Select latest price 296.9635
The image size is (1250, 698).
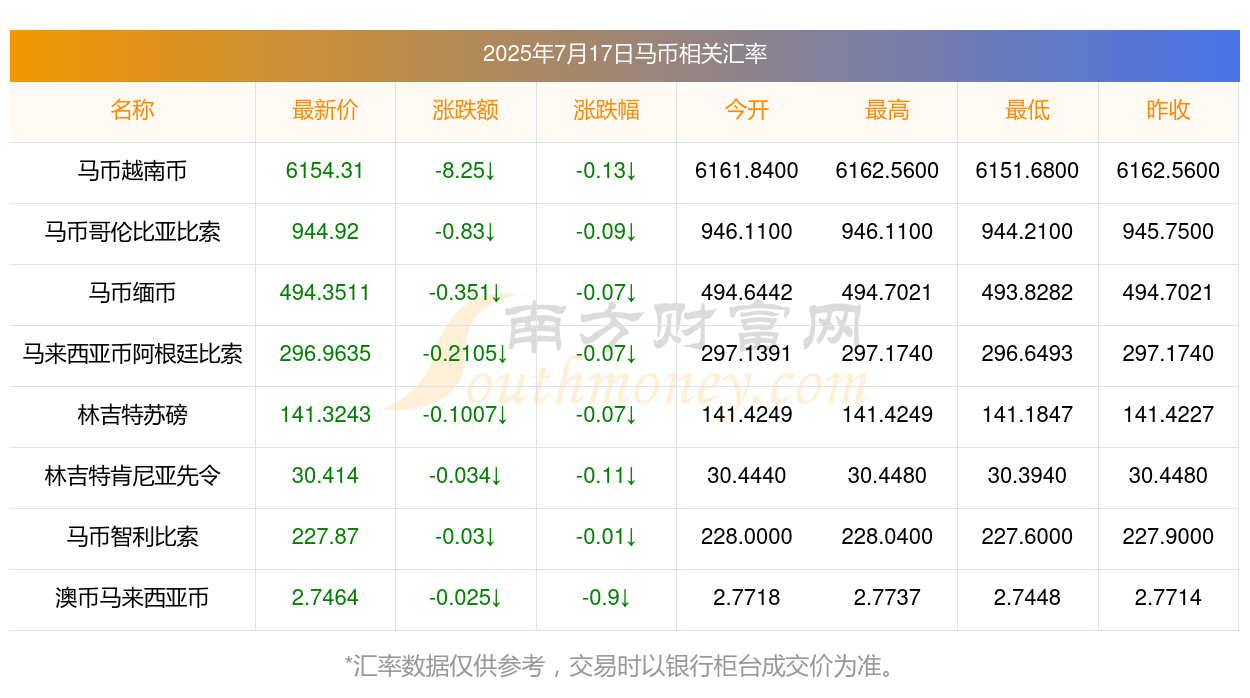(325, 354)
